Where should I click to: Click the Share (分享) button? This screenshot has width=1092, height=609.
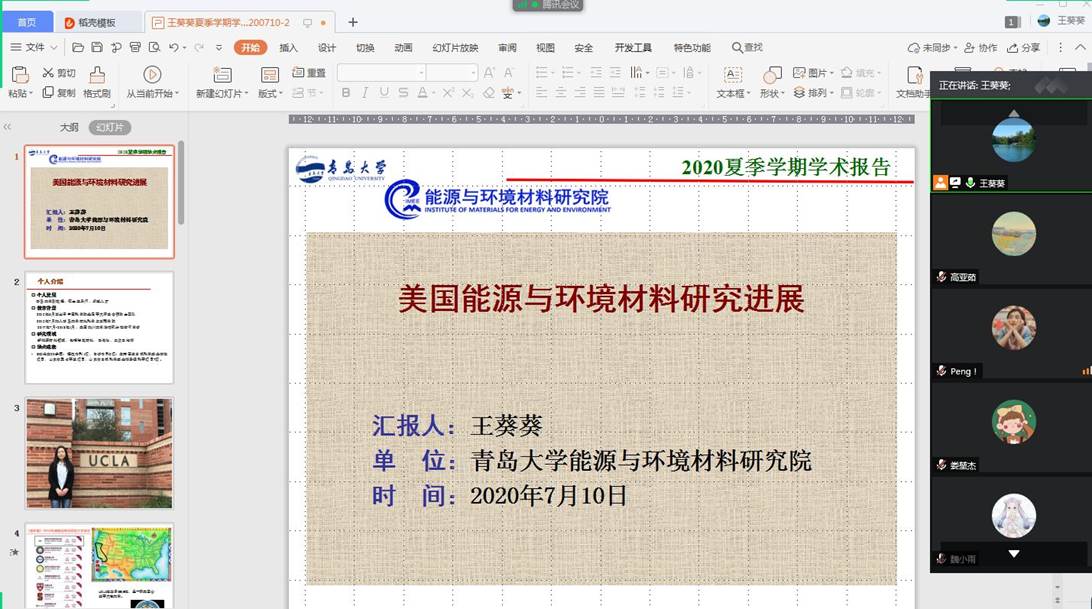tap(1023, 47)
